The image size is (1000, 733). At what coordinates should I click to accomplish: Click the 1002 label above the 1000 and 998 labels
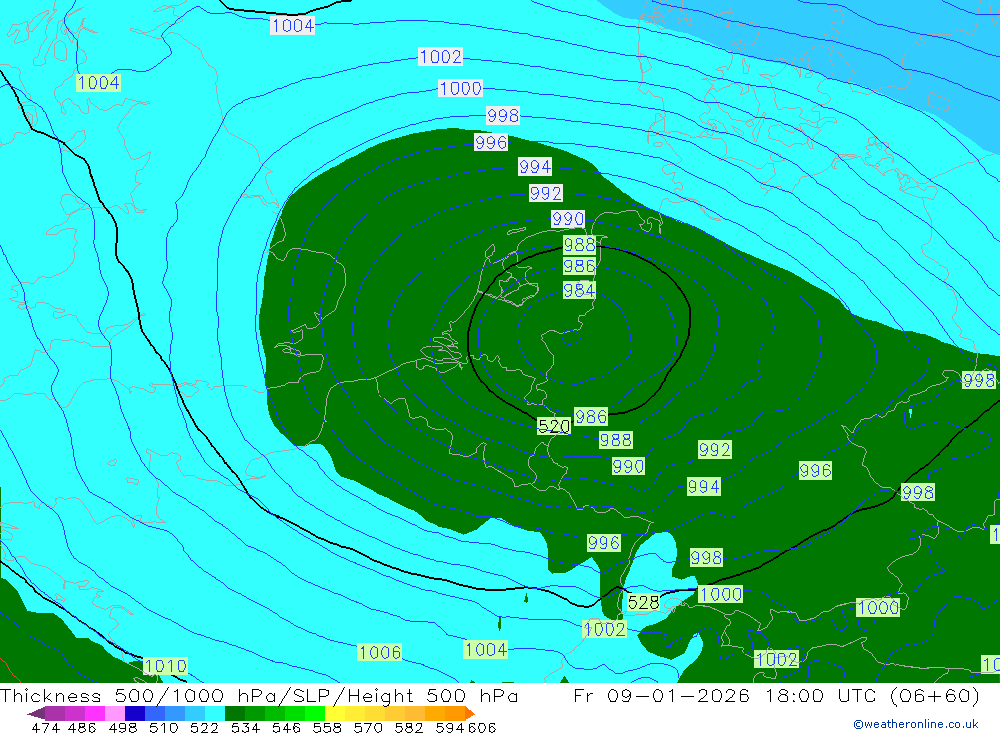[x=440, y=56]
